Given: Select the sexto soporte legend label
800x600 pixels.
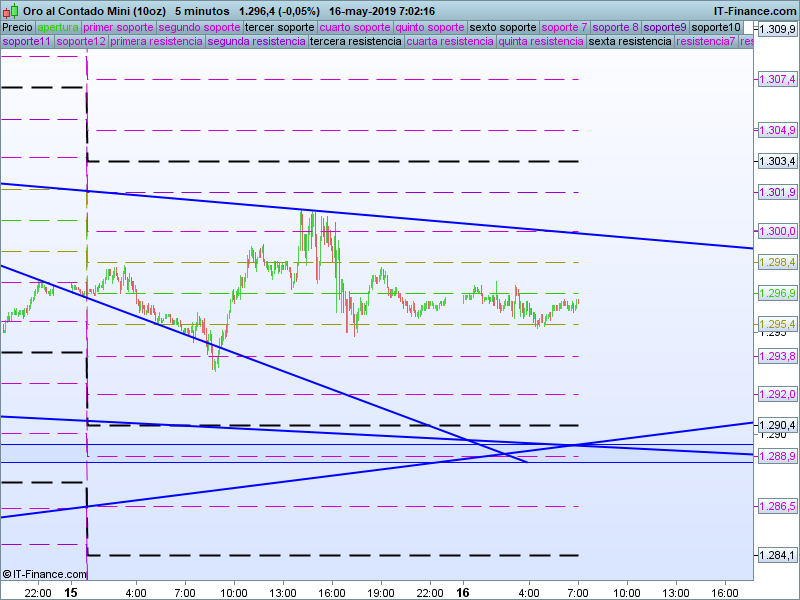Looking at the screenshot, I should [503, 28].
